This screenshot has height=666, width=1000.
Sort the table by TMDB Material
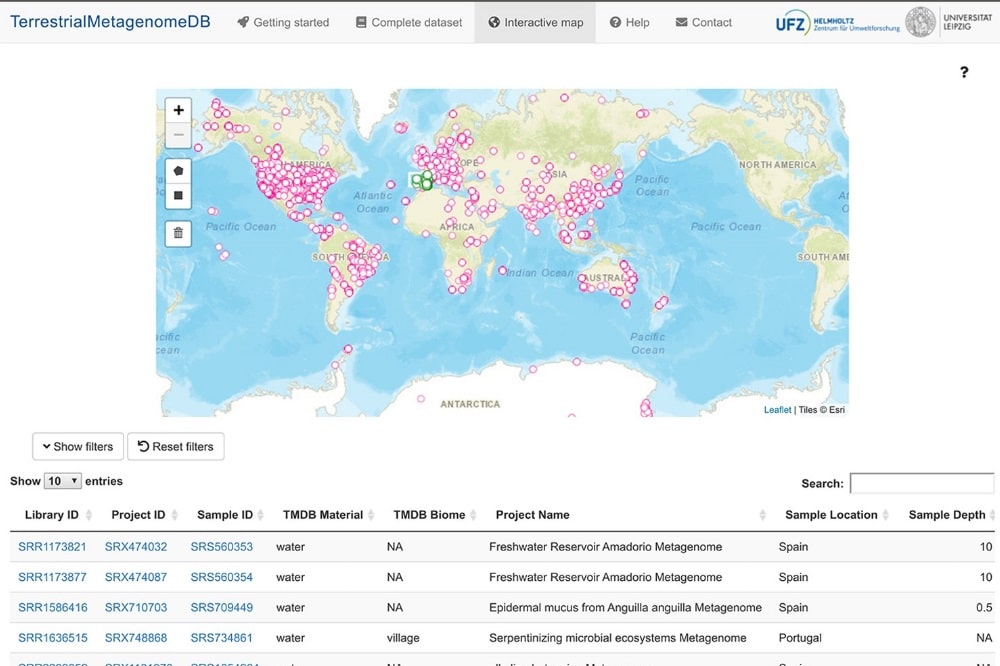[x=326, y=514]
